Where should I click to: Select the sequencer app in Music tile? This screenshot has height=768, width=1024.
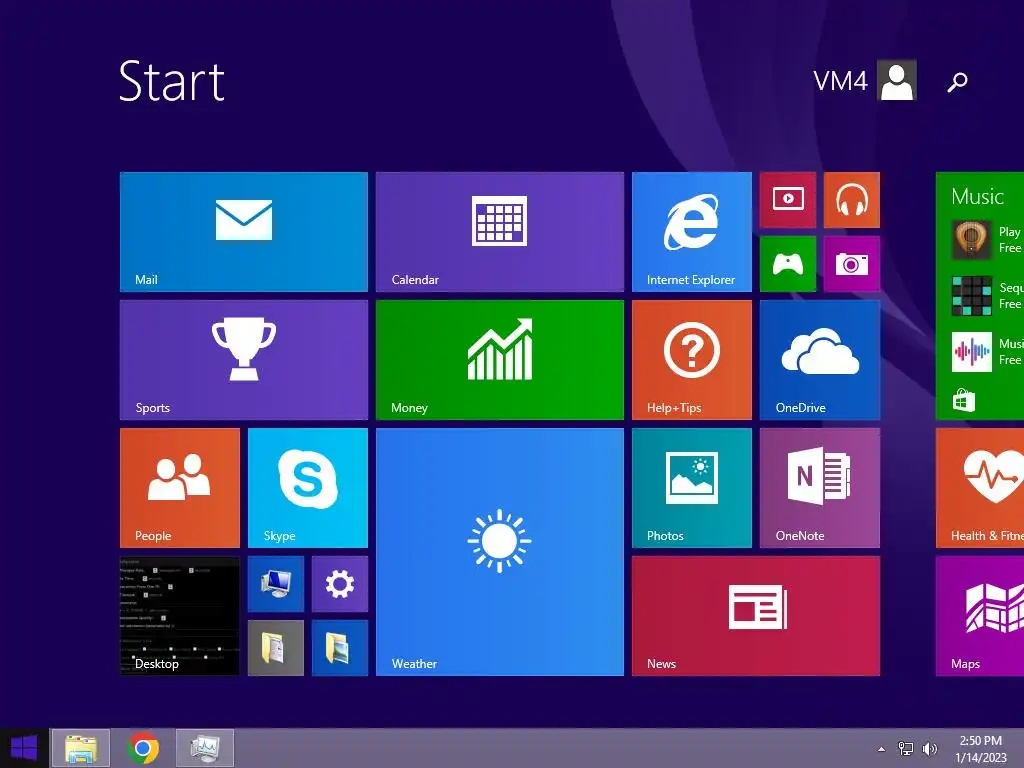pos(972,296)
